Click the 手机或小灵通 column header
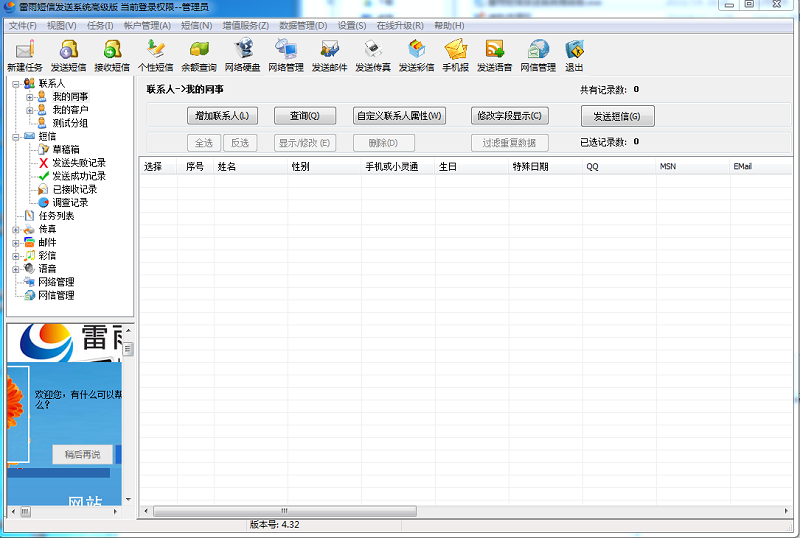The width and height of the screenshot is (800, 538). click(398, 166)
